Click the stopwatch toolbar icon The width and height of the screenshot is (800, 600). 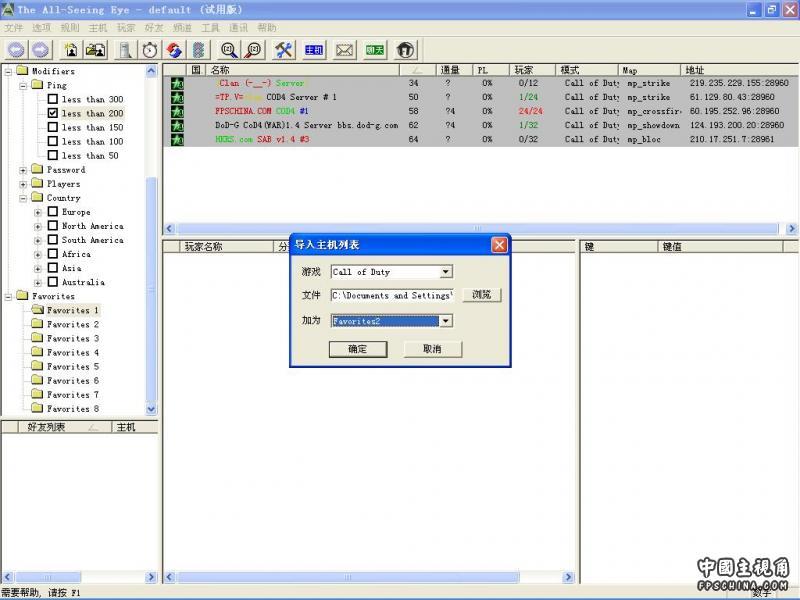point(150,50)
